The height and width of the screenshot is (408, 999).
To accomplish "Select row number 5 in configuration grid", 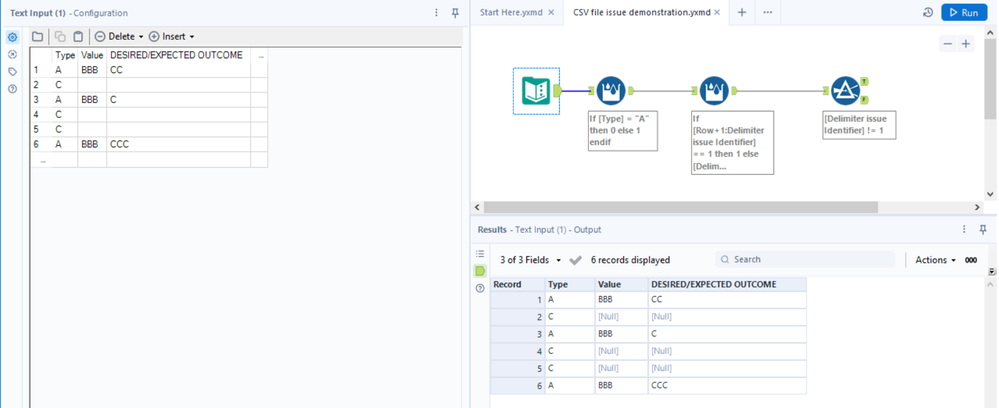I will (41, 129).
